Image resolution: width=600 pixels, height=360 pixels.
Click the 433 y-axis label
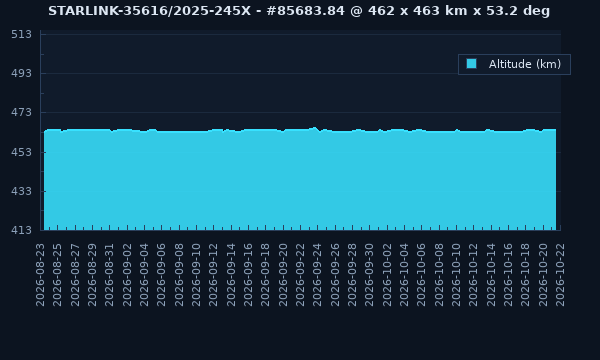(21, 191)
